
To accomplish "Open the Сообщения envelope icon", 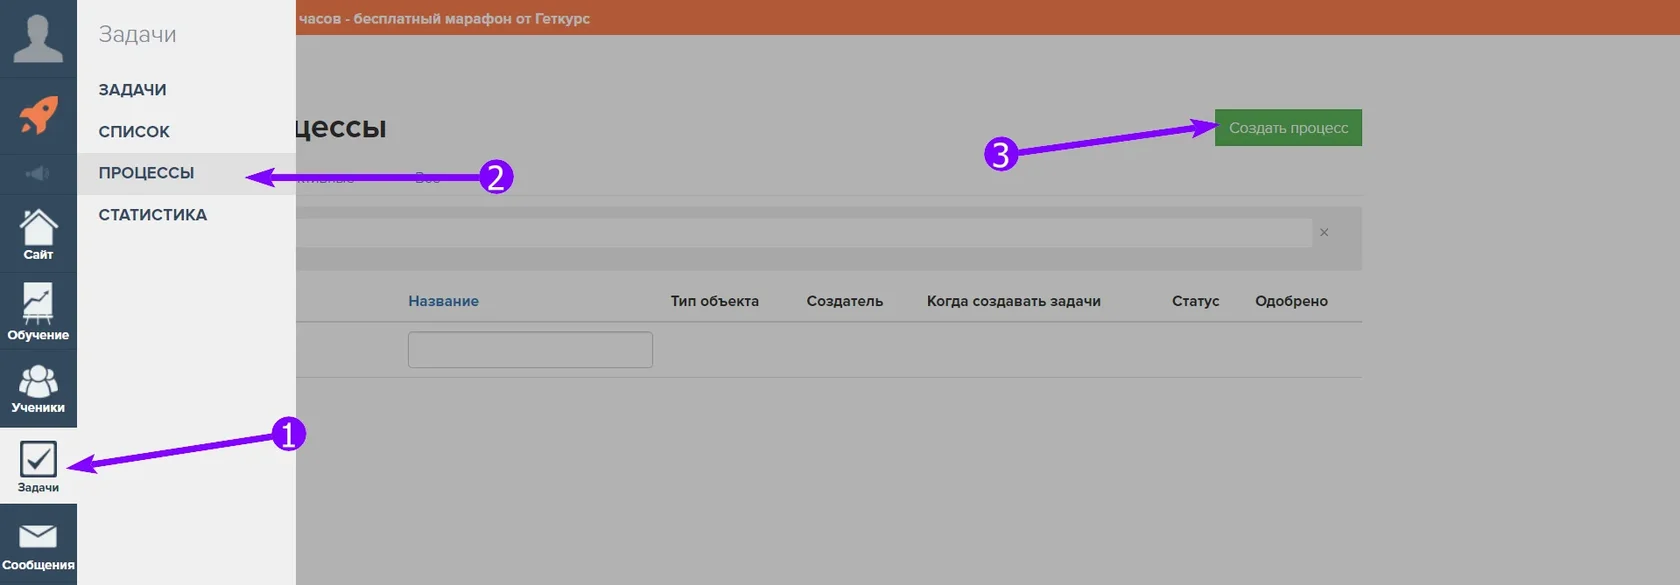I will [x=38, y=545].
